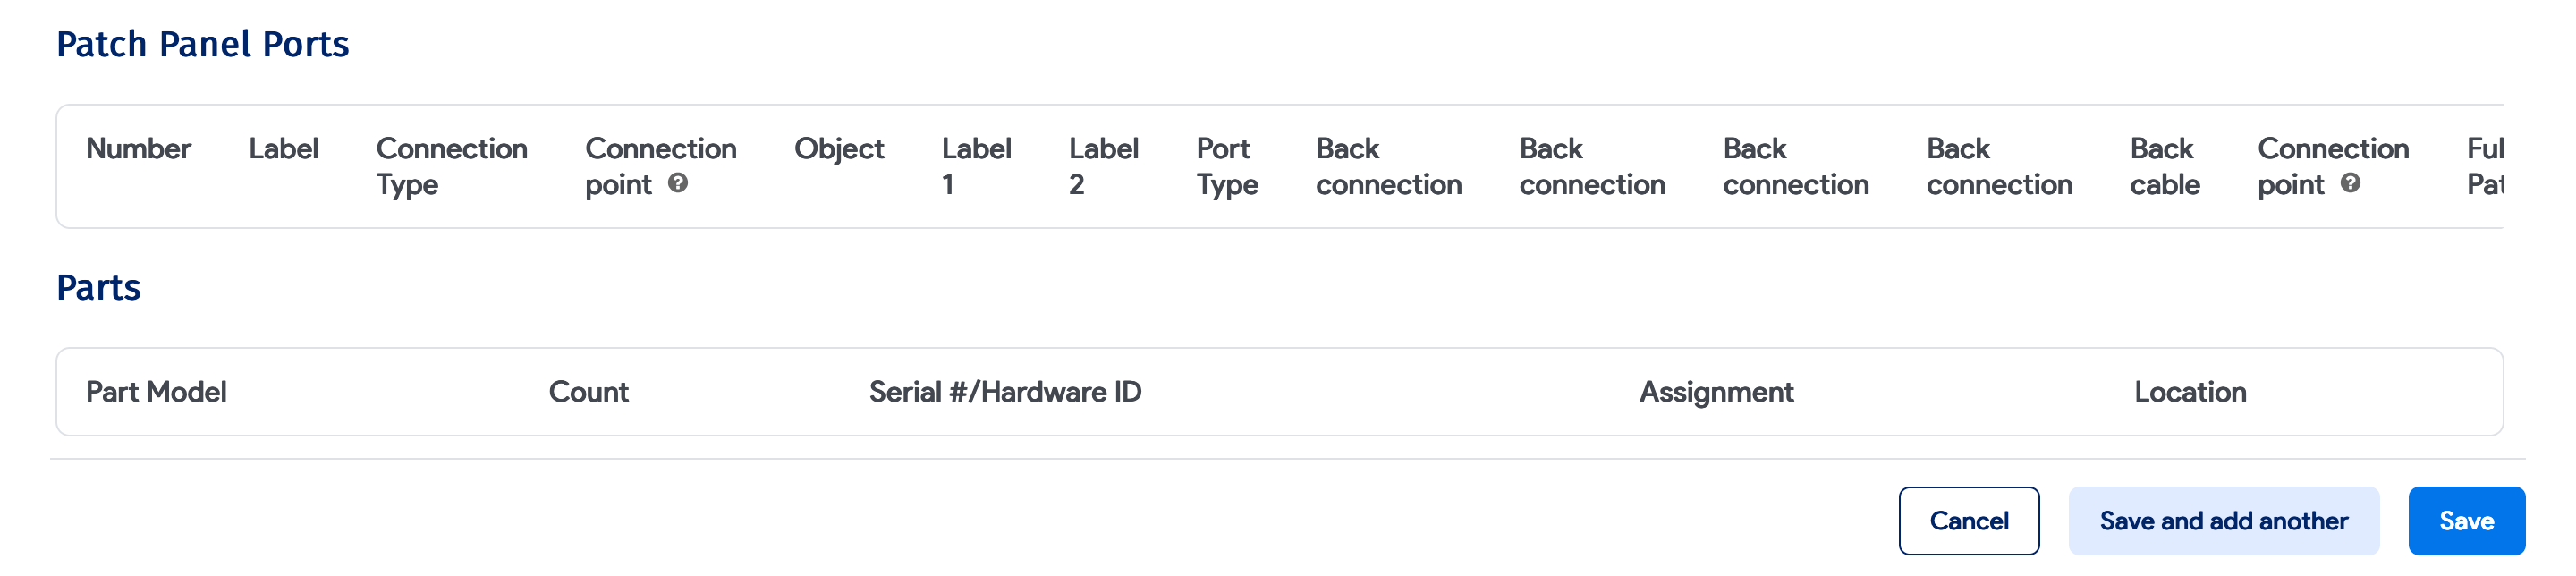The width and height of the screenshot is (2576, 576).
Task: Select the Assignment column header
Action: [x=1716, y=392]
